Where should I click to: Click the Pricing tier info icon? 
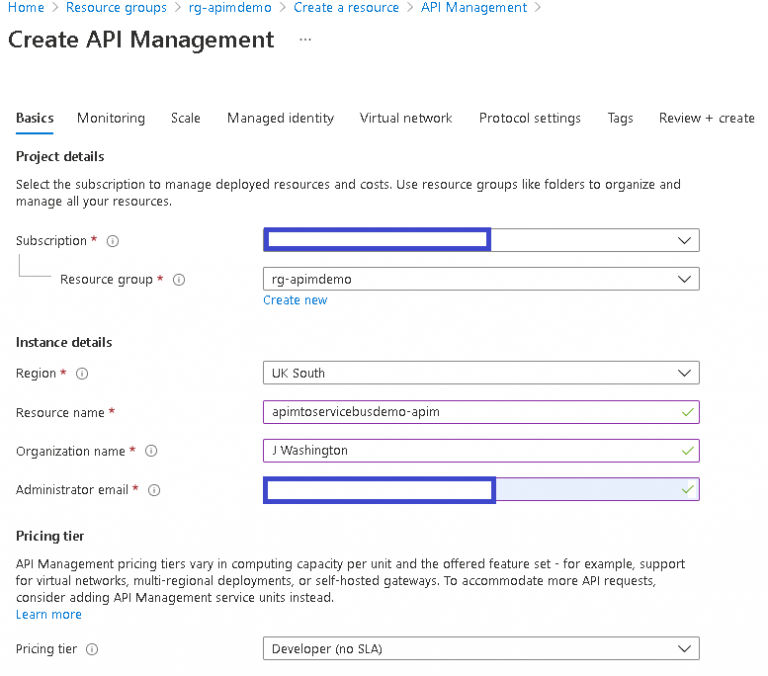[x=92, y=649]
